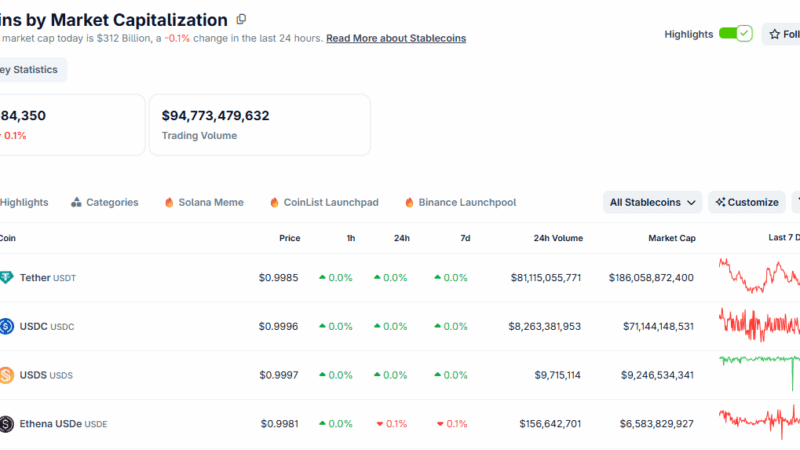Sort table by 7d column
Screen dimensions: 800x450
(x=465, y=238)
